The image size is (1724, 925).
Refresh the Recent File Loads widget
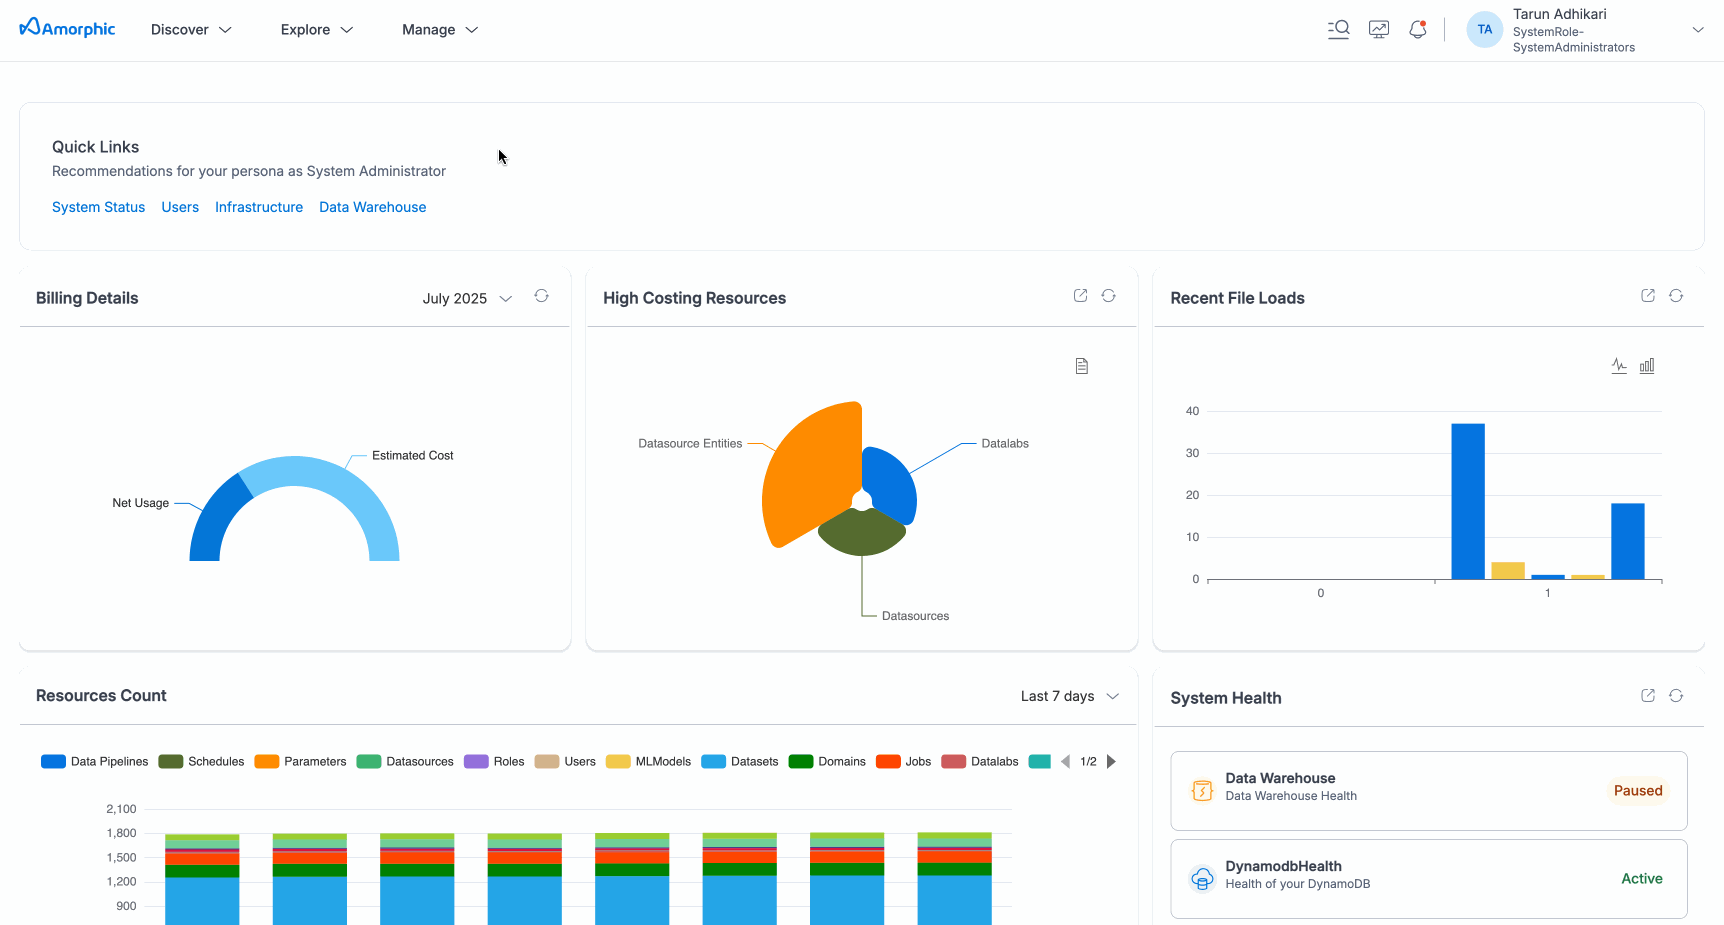(1676, 296)
